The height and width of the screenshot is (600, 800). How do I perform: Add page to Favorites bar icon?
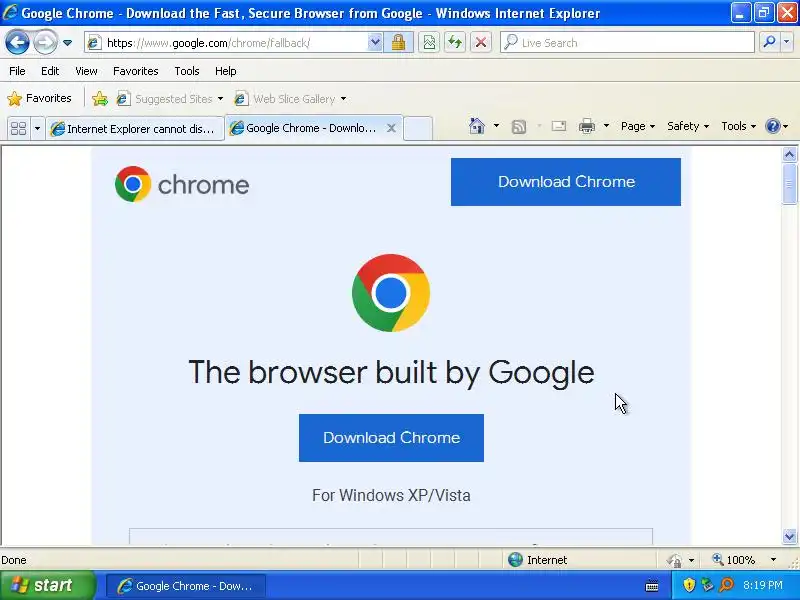[100, 98]
